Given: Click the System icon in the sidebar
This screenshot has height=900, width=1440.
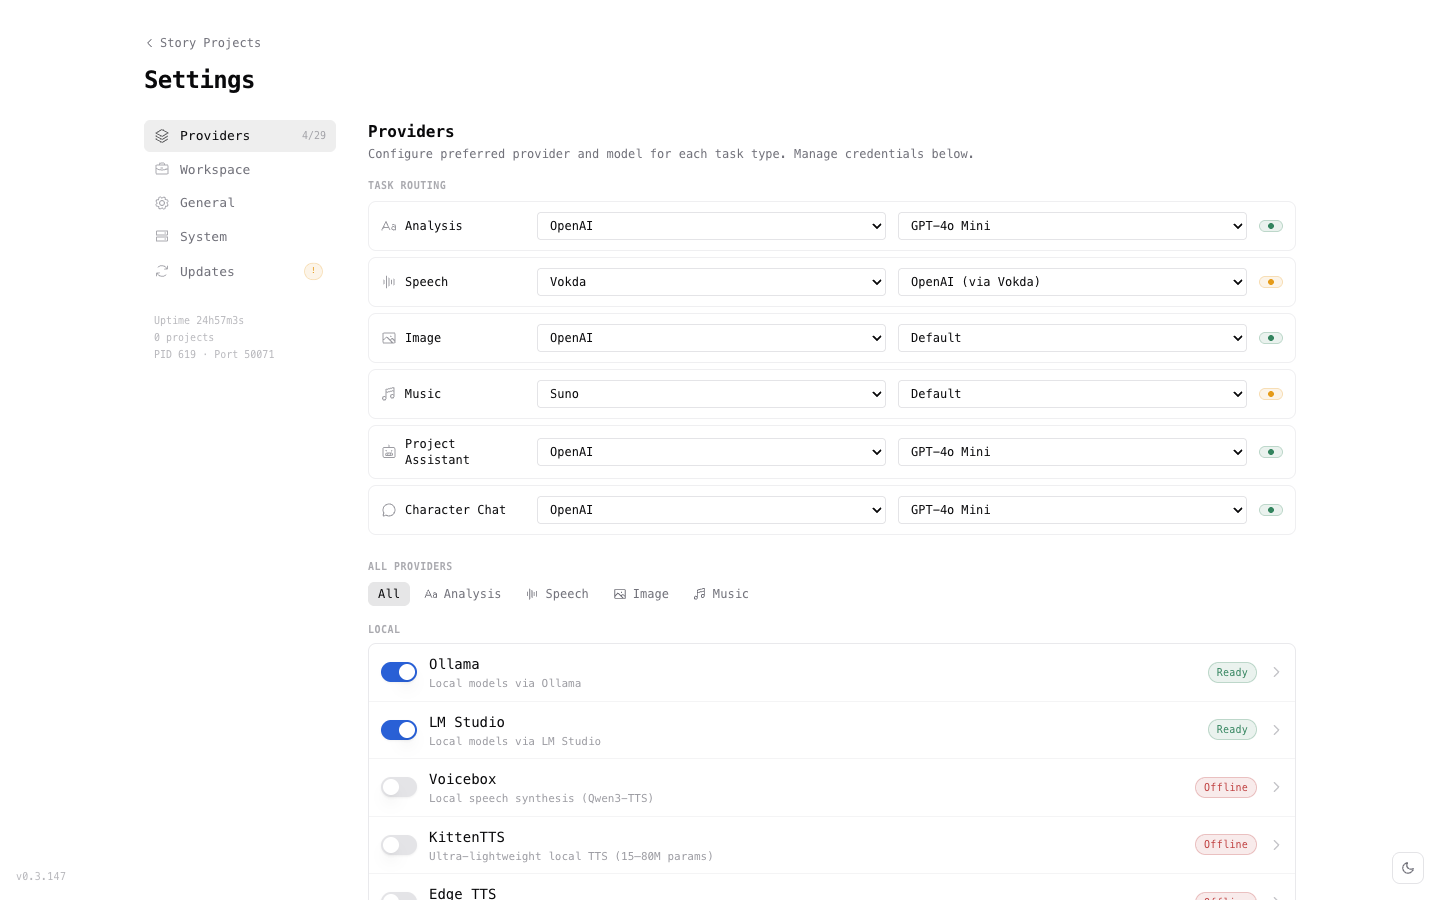Looking at the screenshot, I should point(162,236).
